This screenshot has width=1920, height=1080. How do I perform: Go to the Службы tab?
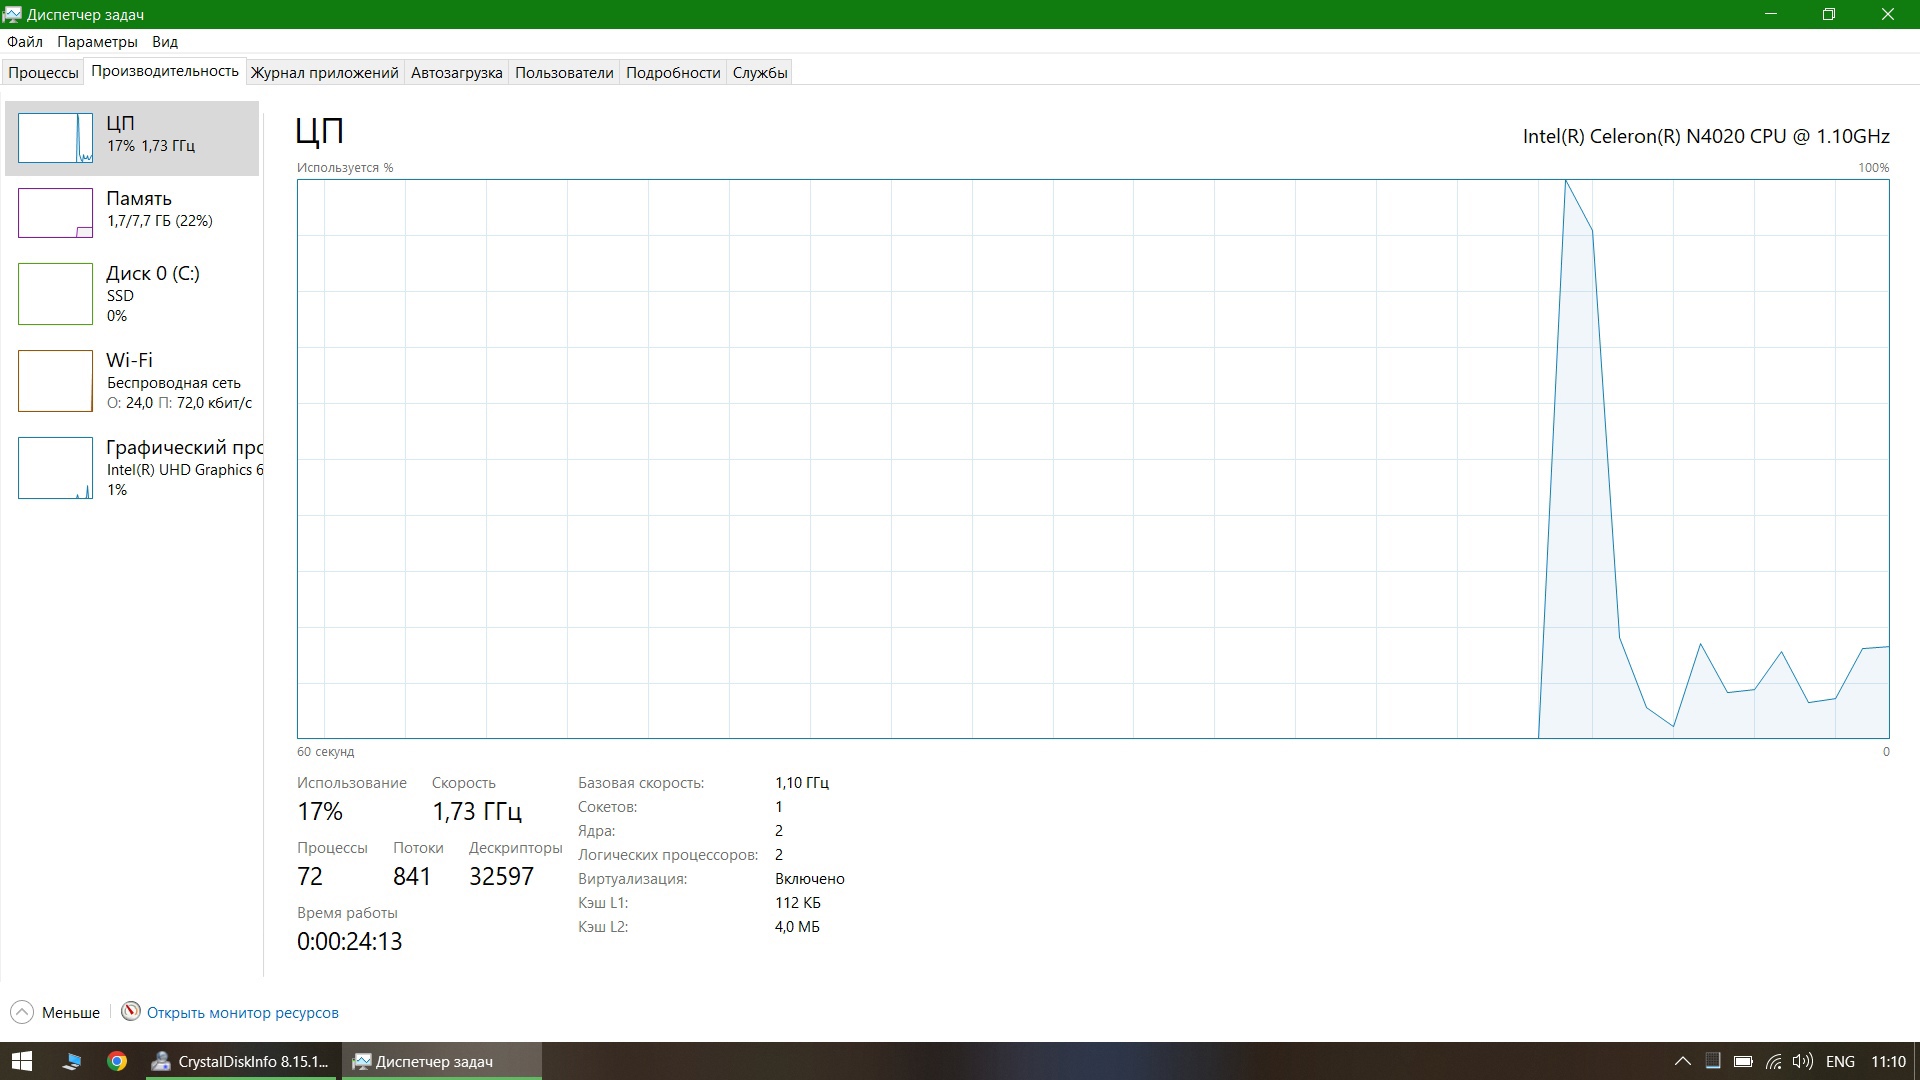tap(760, 72)
